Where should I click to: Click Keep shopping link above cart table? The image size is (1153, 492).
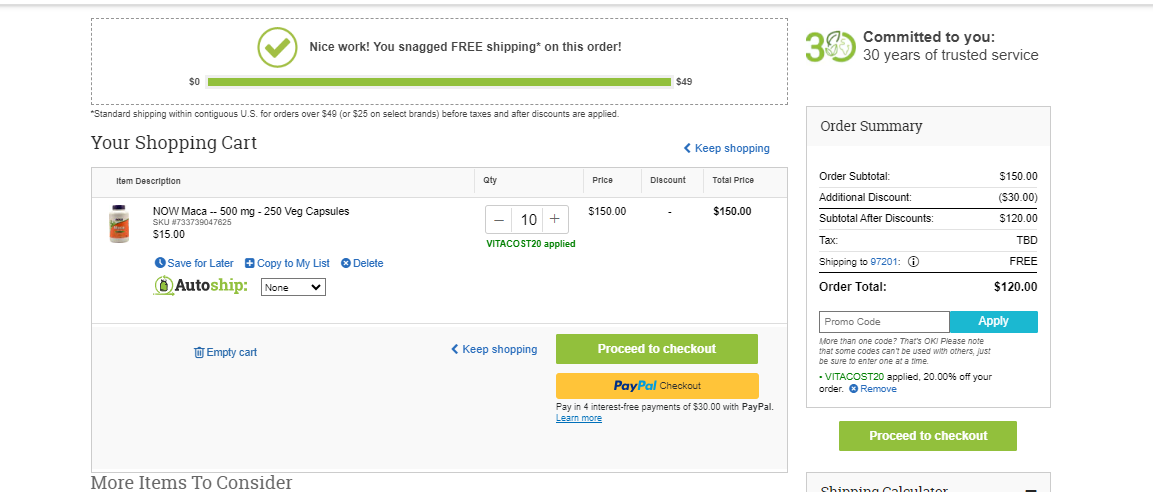tap(727, 149)
